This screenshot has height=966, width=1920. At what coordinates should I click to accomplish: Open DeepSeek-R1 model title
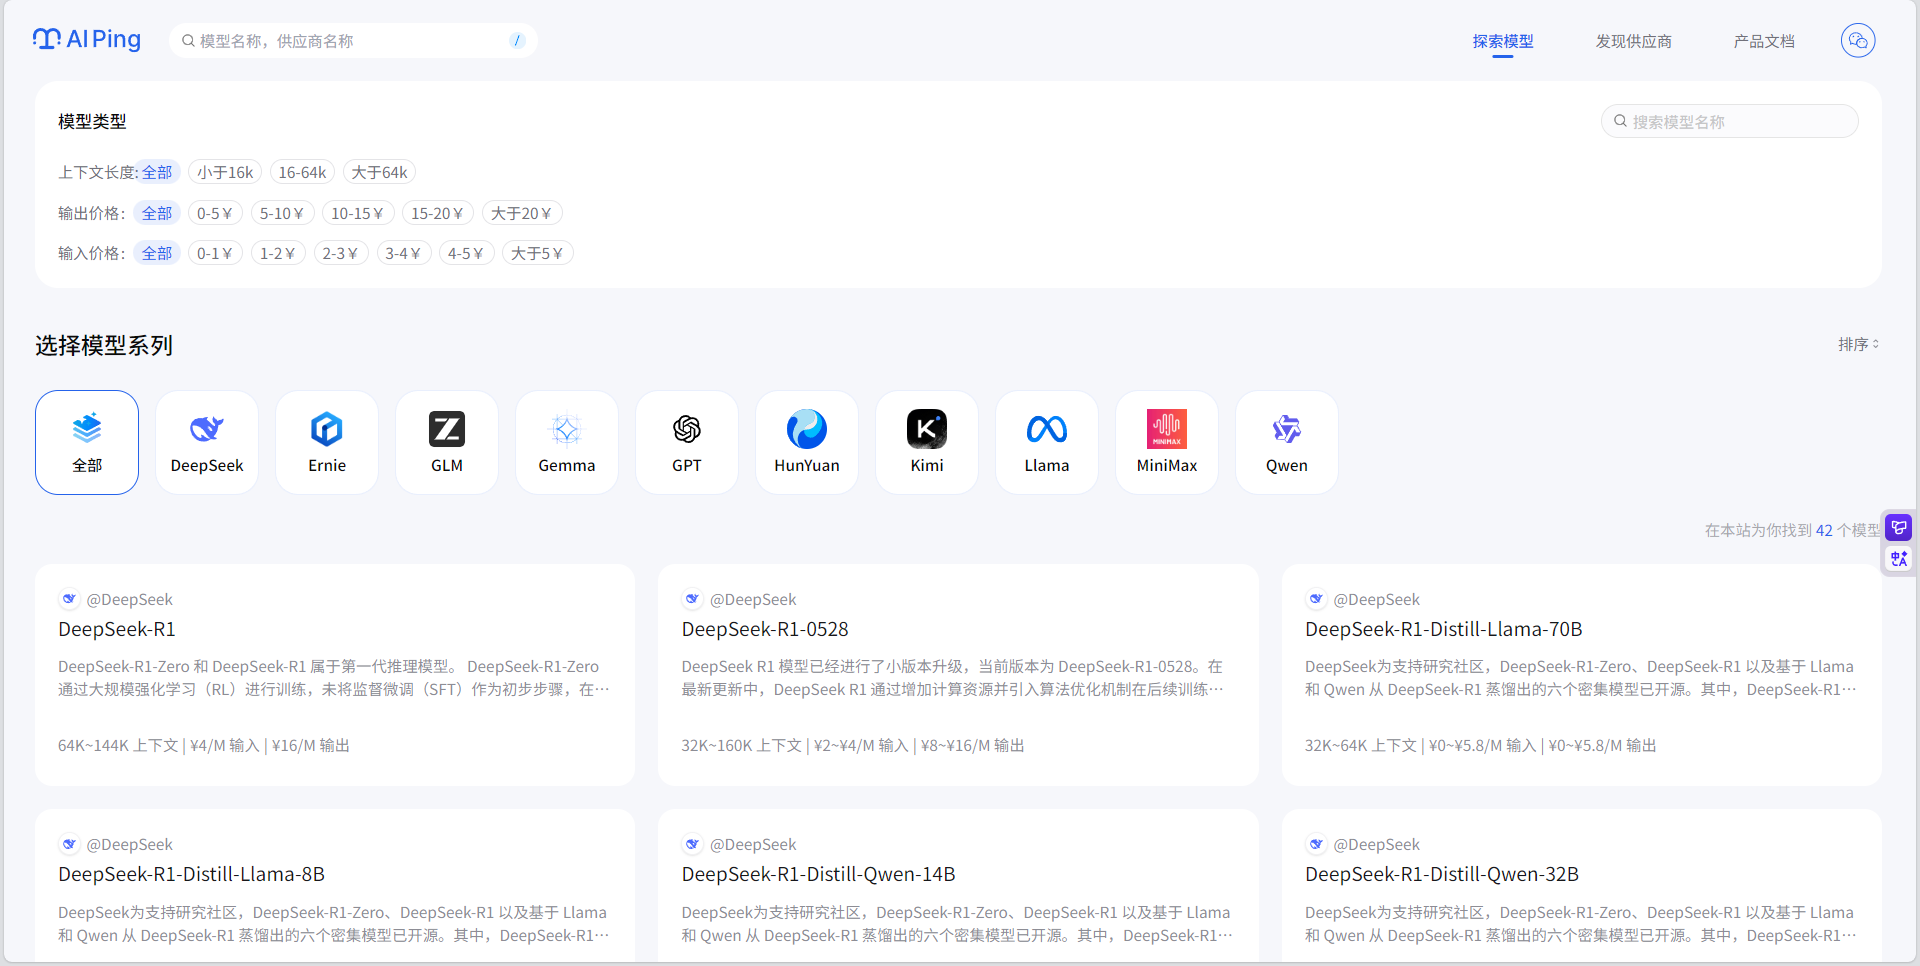117,629
